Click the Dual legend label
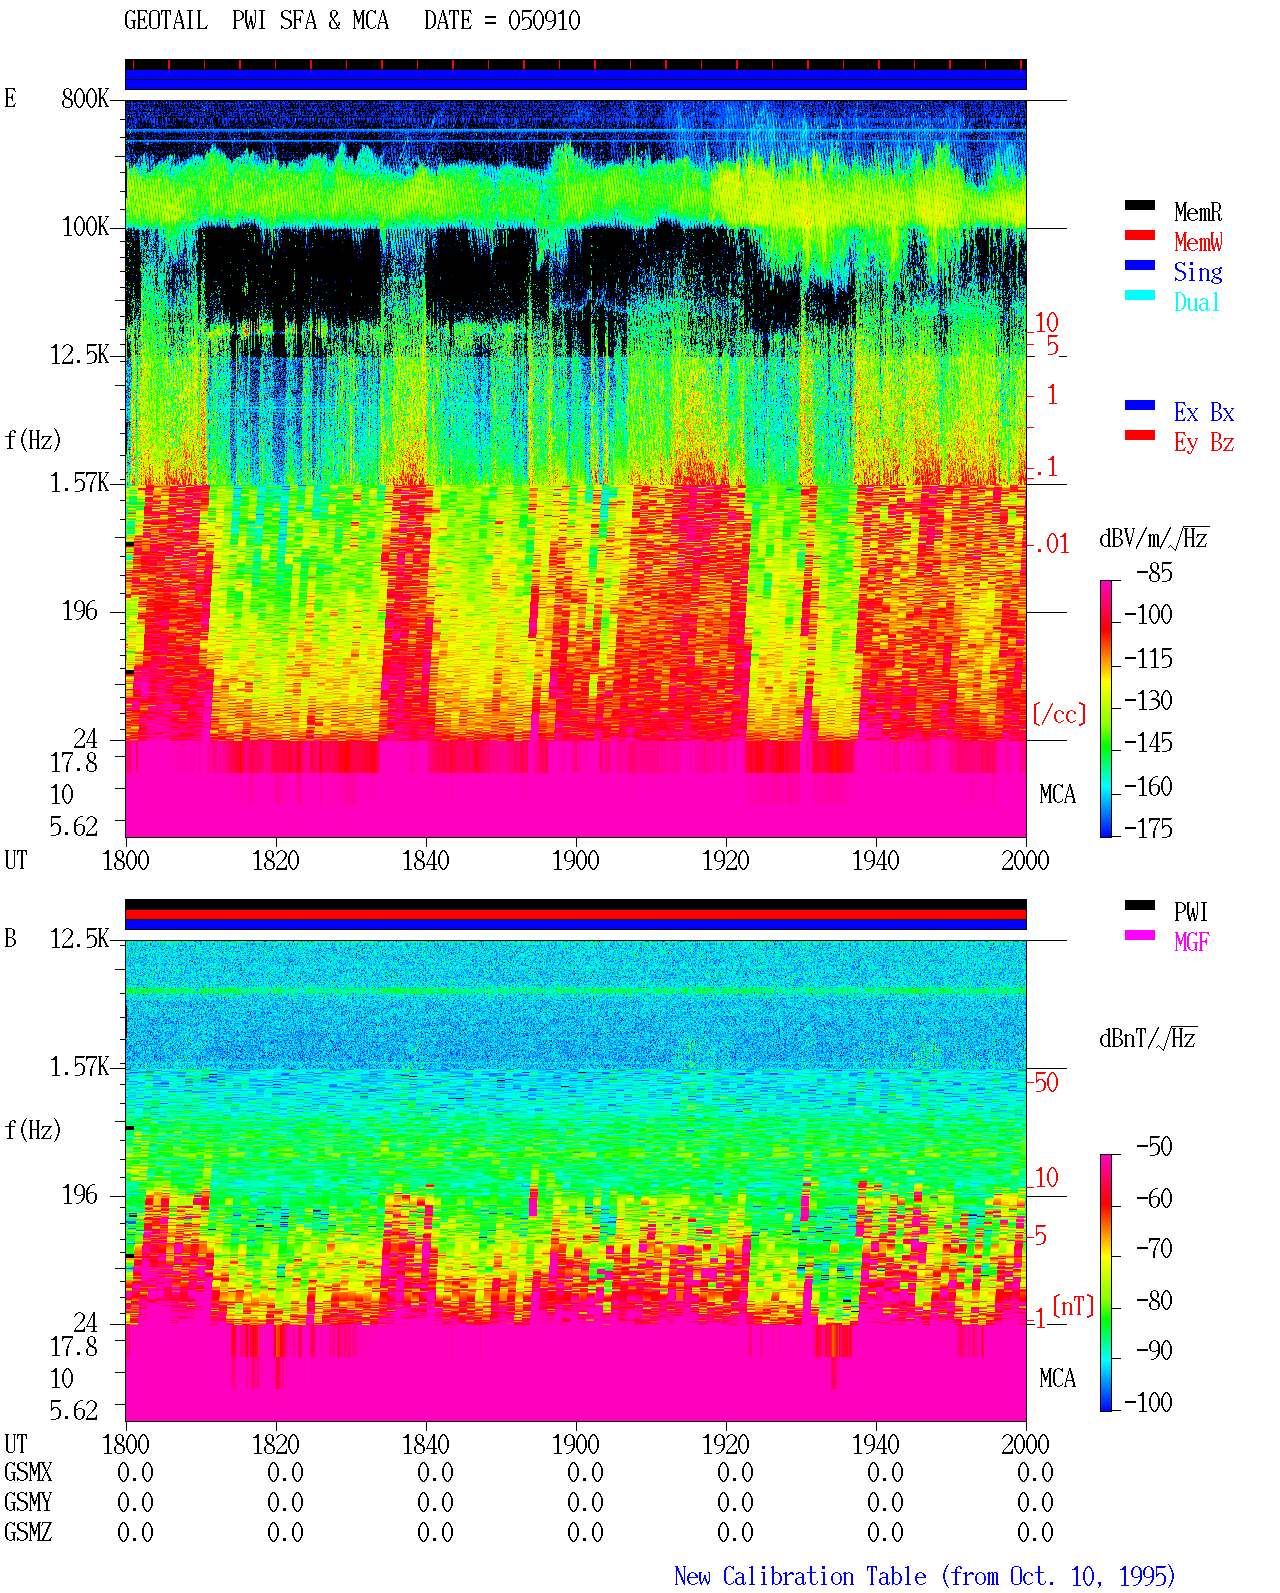Viewport: 1280px width, 1593px height. 1198,302
